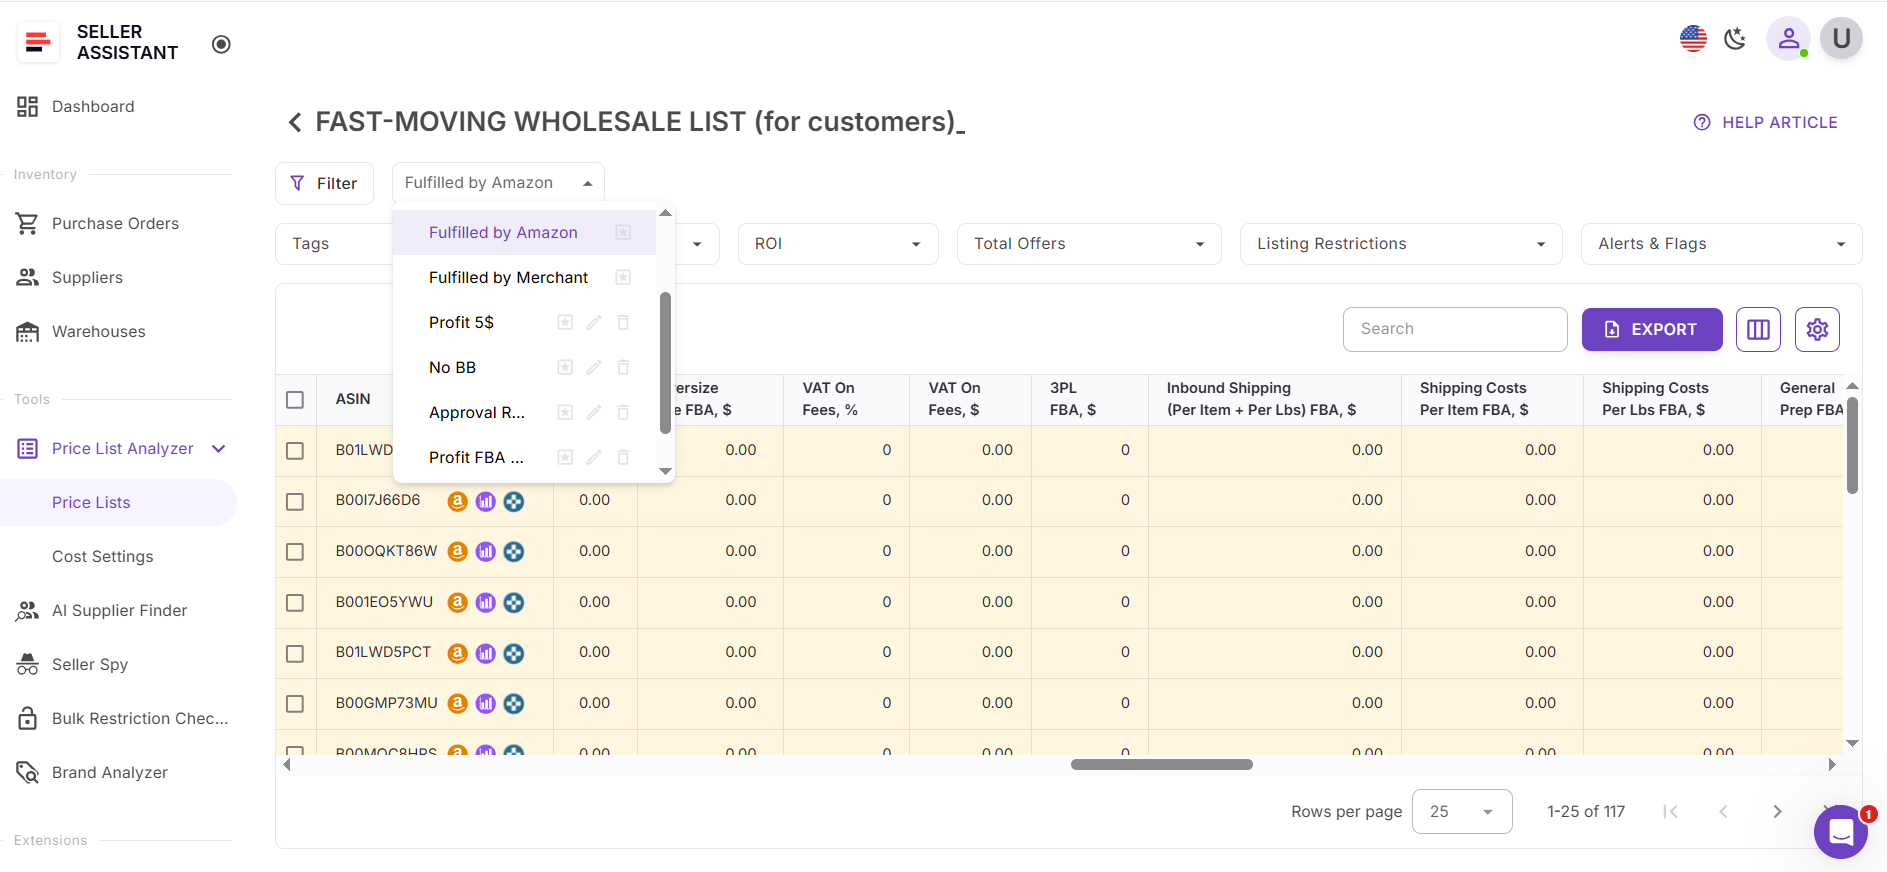
Task: Open the chat support bubble
Action: tap(1840, 831)
